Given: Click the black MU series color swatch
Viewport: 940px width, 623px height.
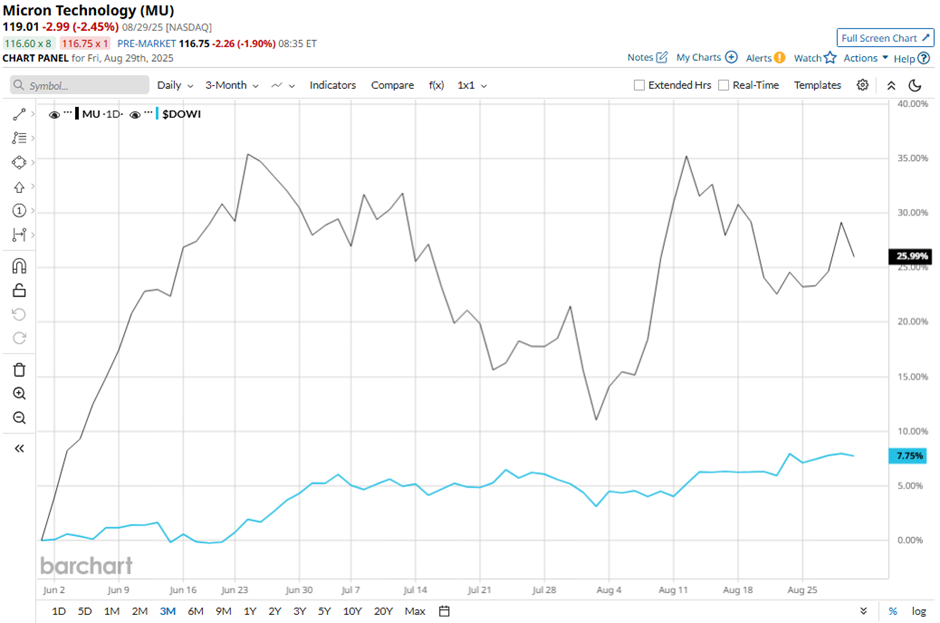Looking at the screenshot, I should (77, 114).
